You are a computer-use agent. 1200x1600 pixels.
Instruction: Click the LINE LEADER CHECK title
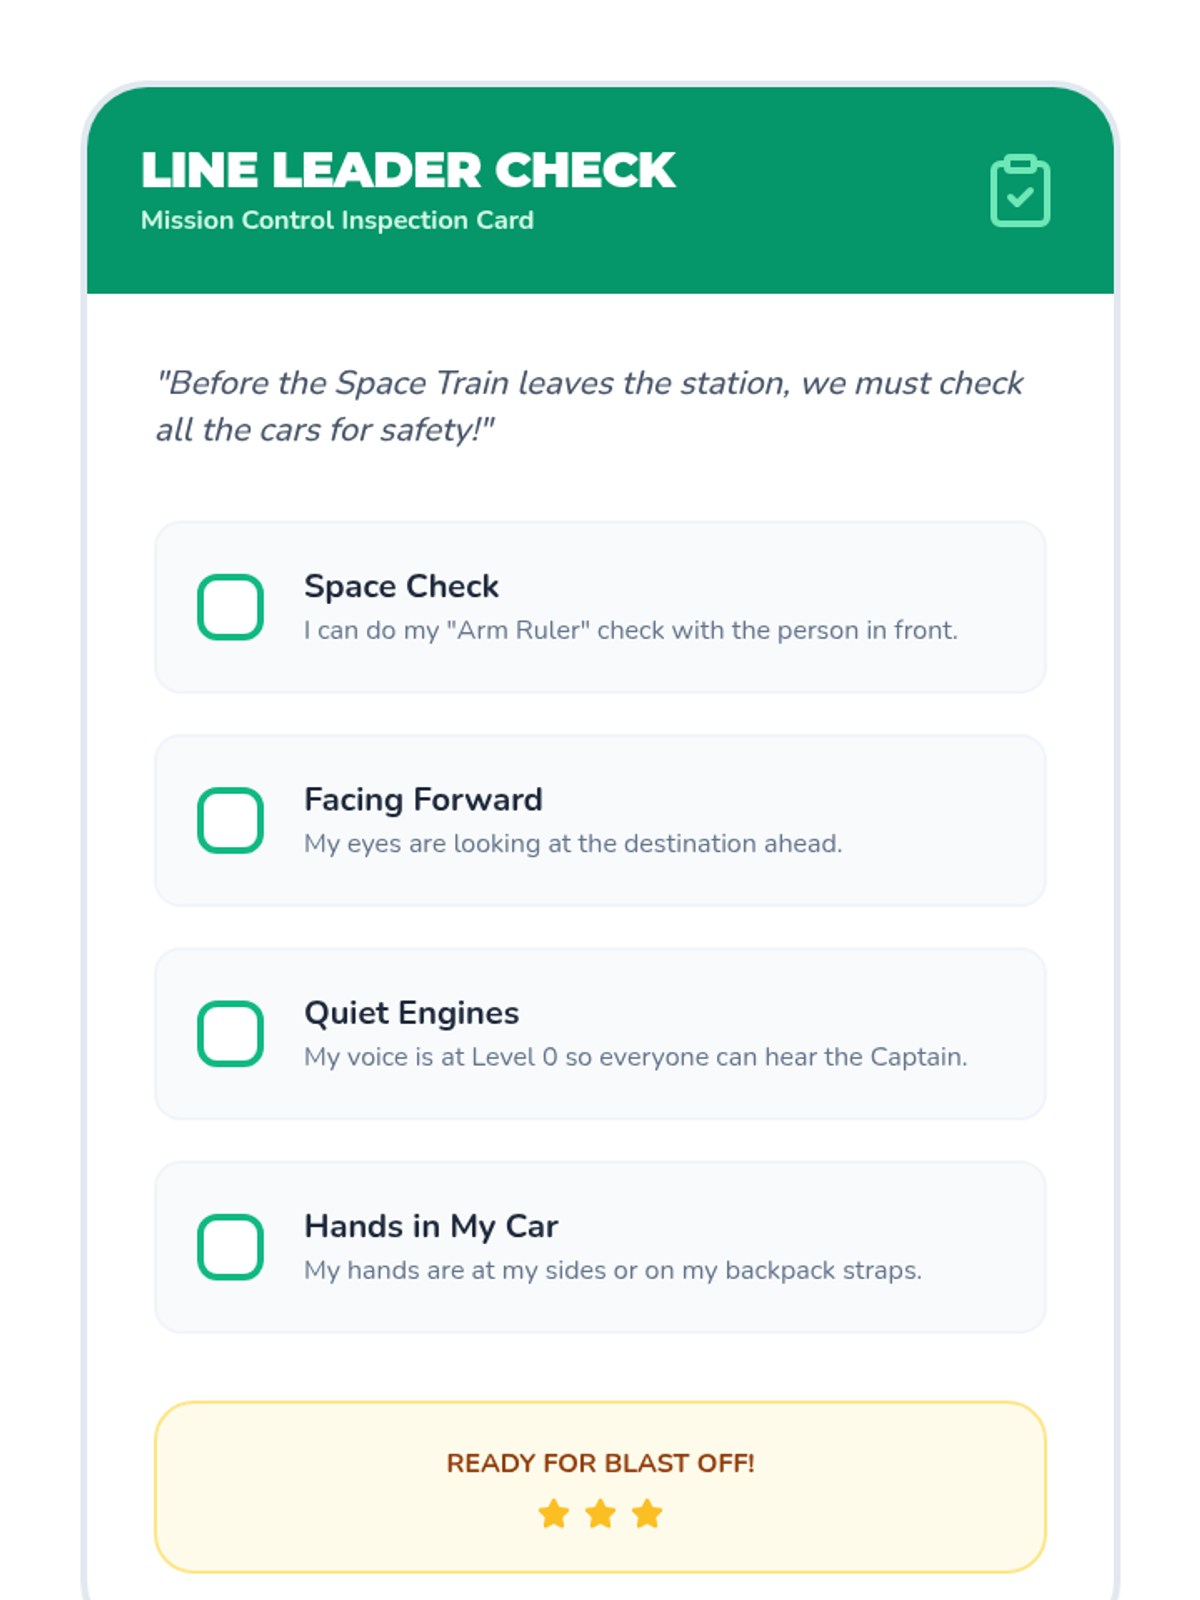tap(408, 170)
